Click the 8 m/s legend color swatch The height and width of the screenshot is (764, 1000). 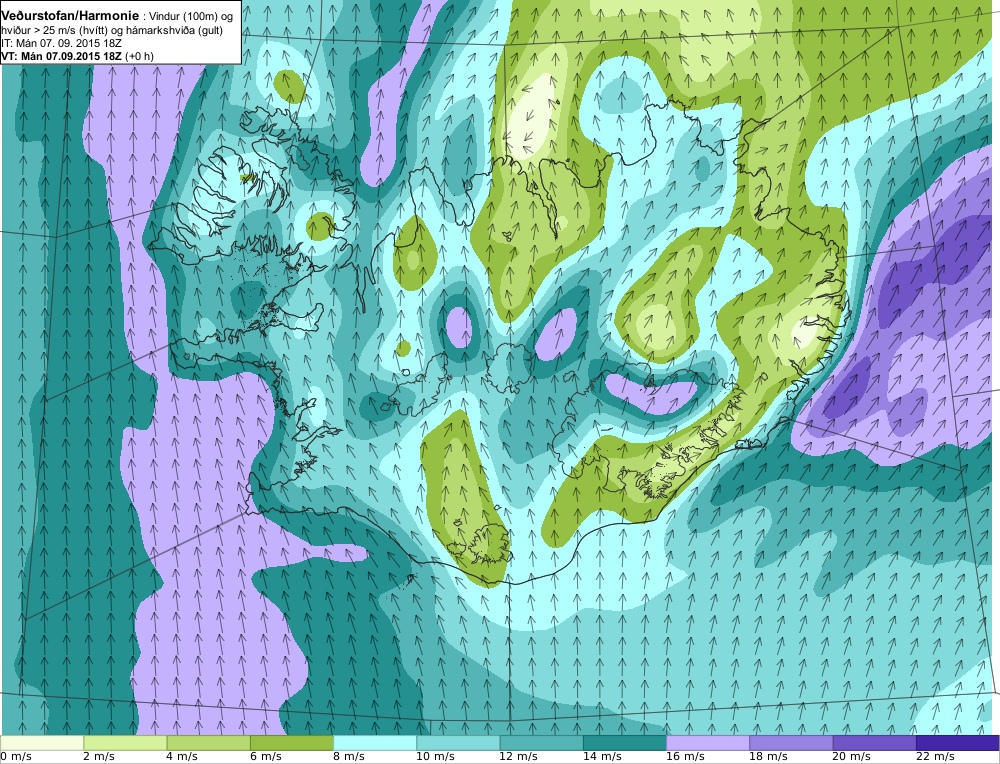tap(375, 743)
